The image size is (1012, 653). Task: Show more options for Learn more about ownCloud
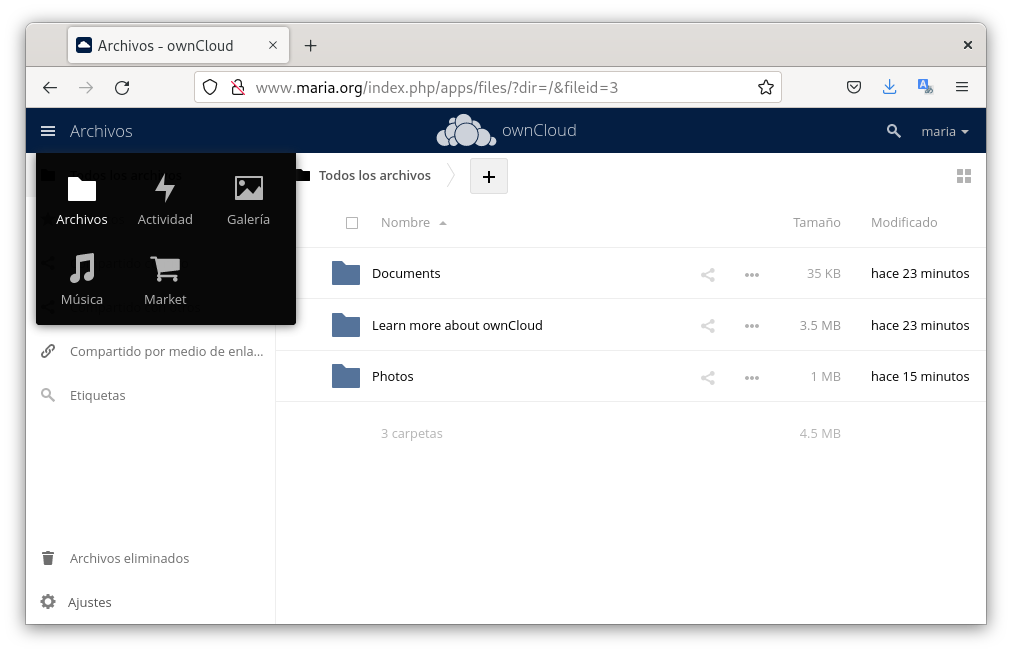(752, 326)
